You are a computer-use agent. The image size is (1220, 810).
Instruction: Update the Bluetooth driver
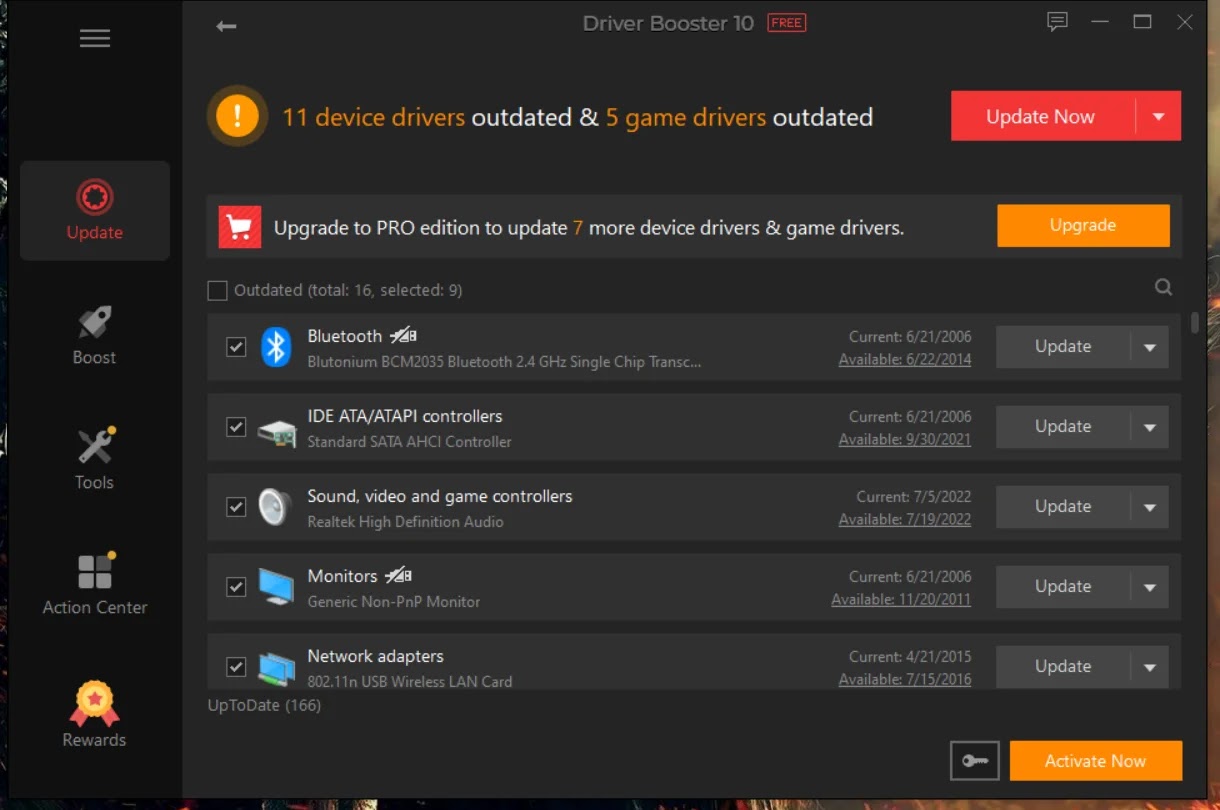[x=1063, y=347]
